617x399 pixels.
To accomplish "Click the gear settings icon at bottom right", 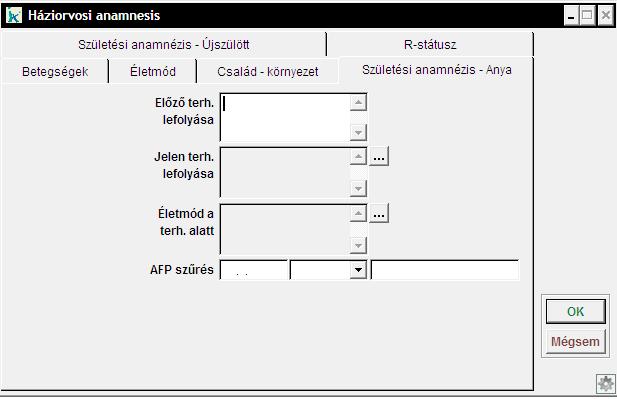I will pos(606,384).
